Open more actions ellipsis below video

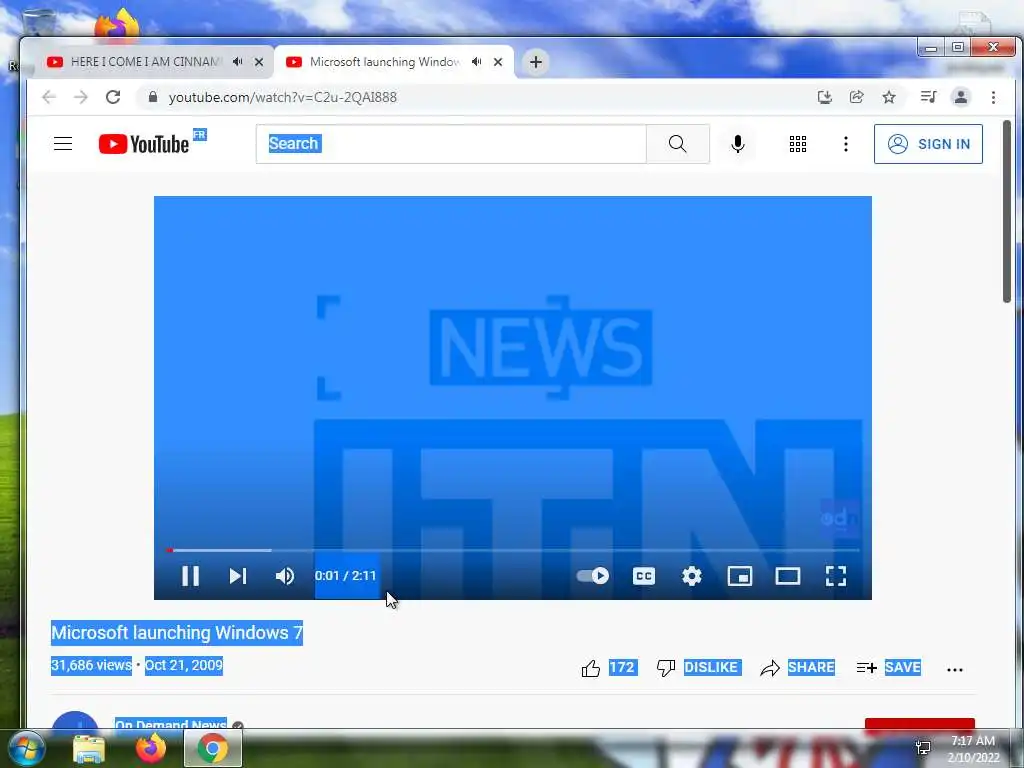955,669
